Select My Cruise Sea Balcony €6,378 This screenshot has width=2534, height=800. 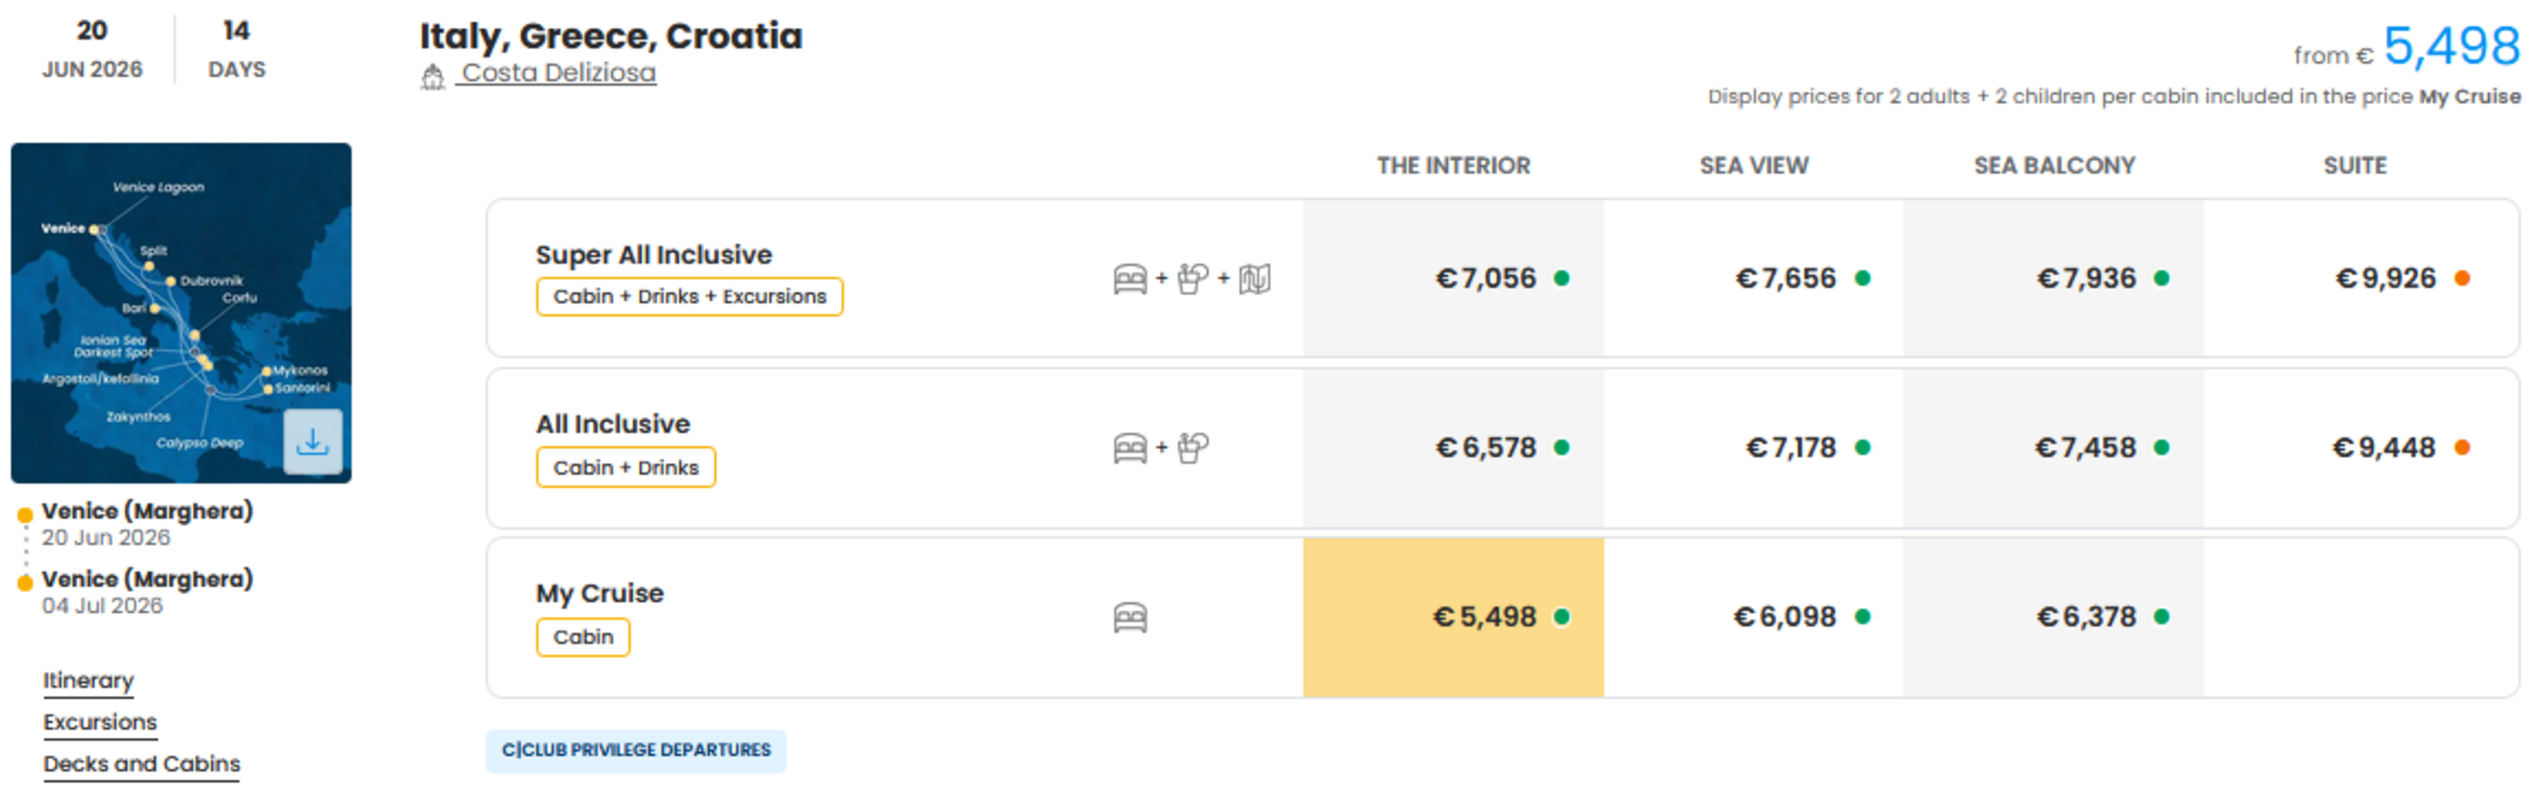pos(2053,617)
